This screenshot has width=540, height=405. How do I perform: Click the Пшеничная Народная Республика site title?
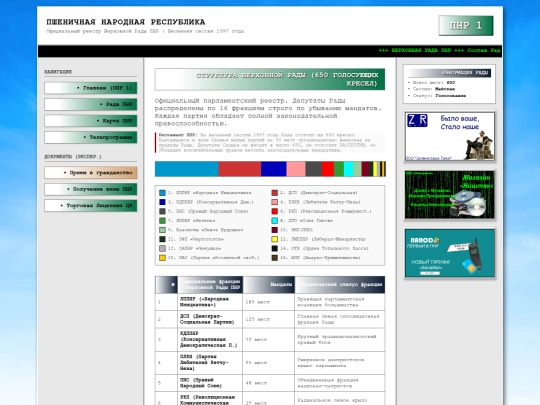[126, 22]
